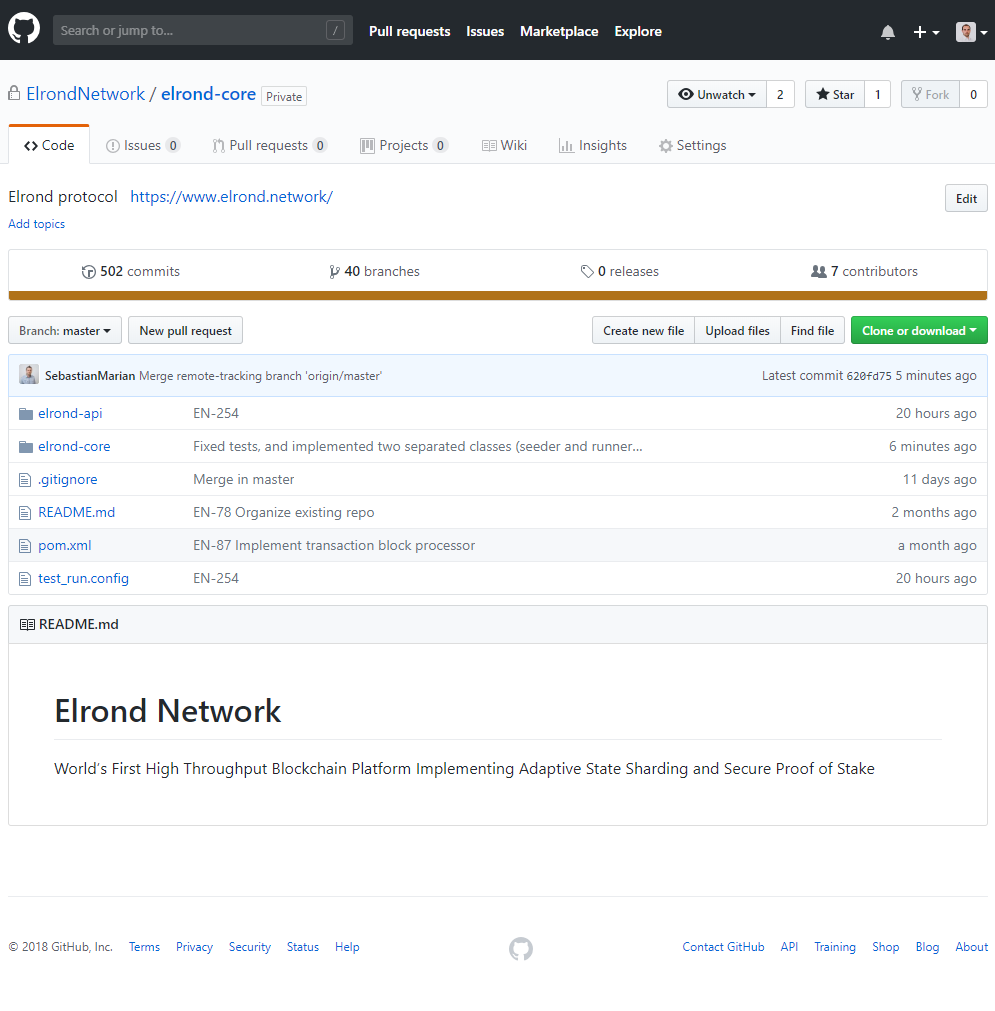Viewport: 995px width, 1011px height.
Task: Open SebastianMarian author link
Action: point(90,376)
